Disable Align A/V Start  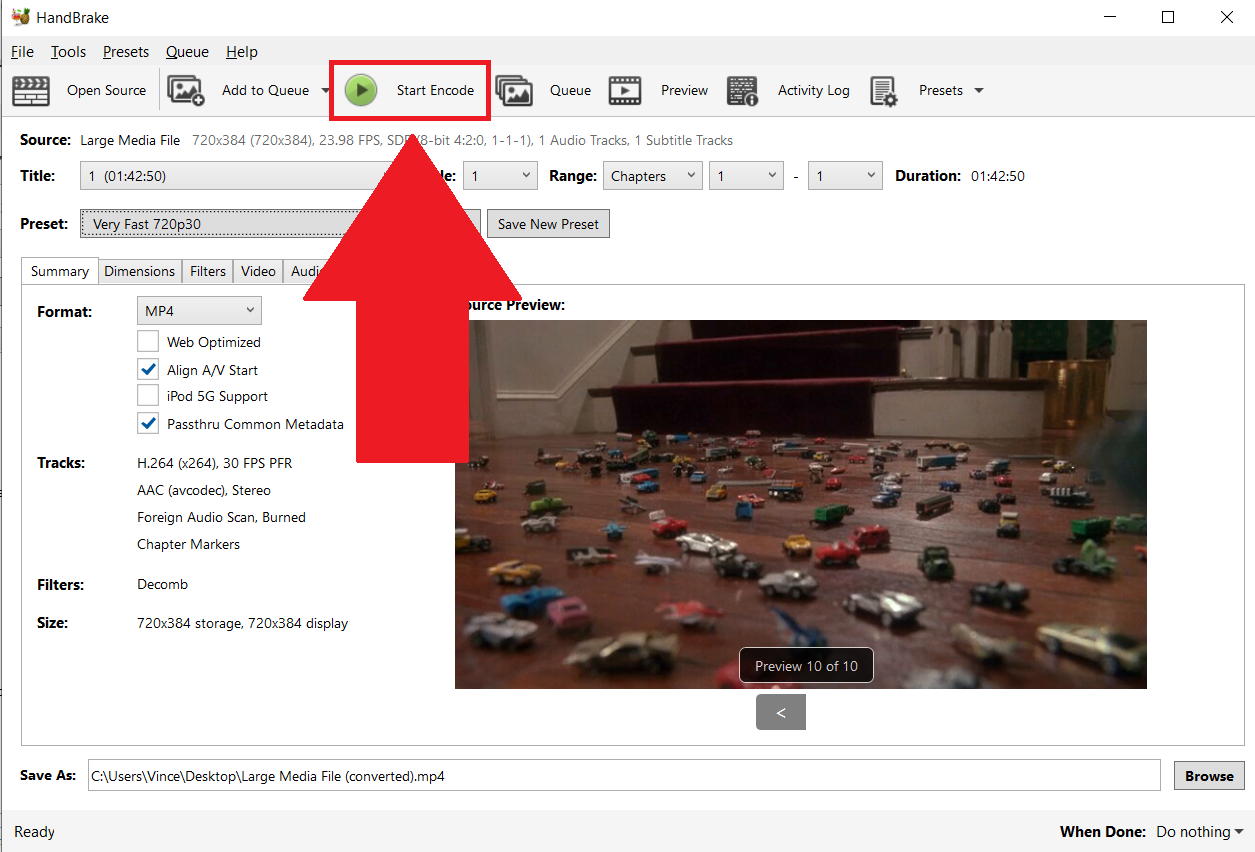point(148,368)
